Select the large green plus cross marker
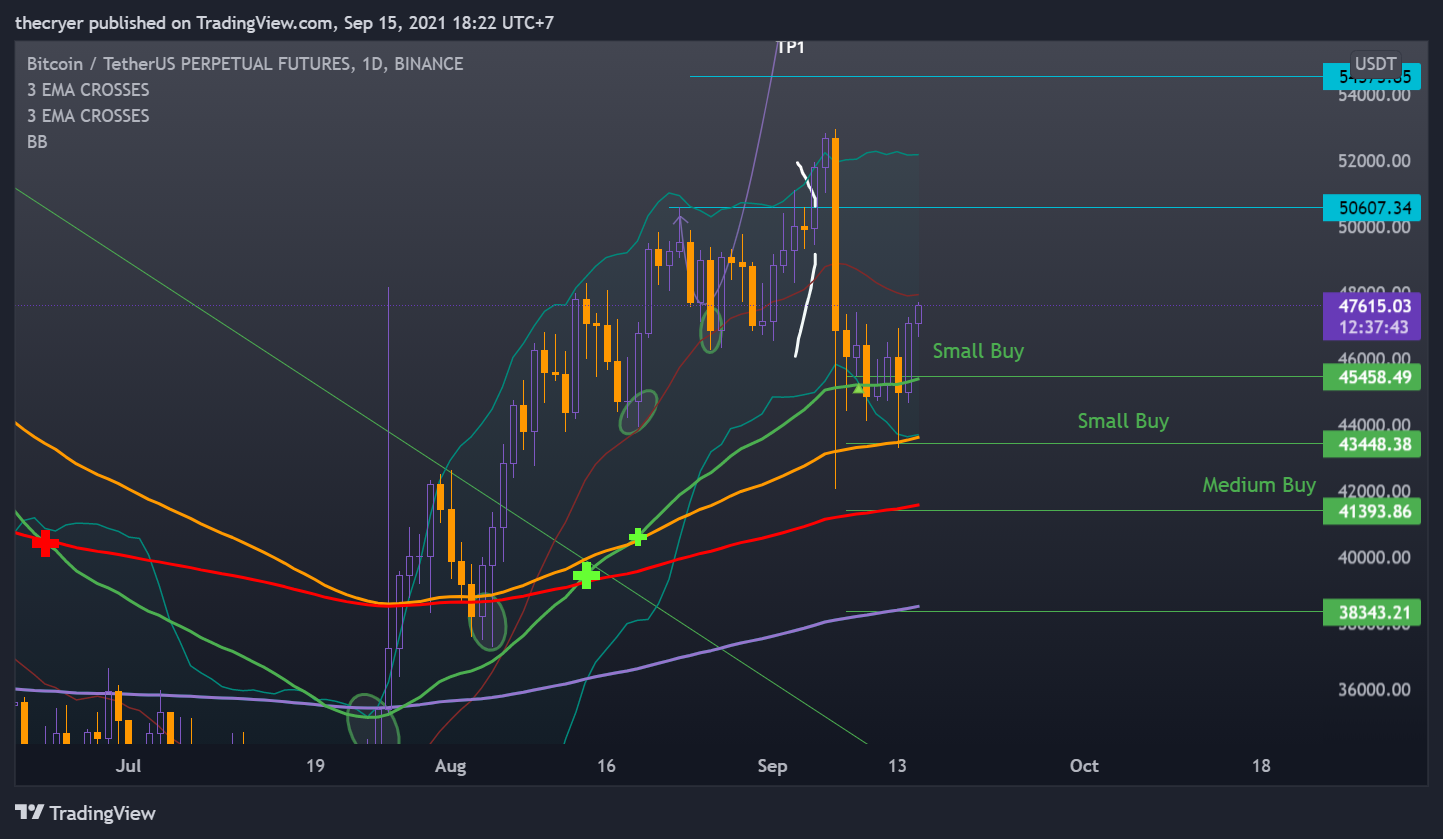The height and width of the screenshot is (839, 1443). pos(586,575)
